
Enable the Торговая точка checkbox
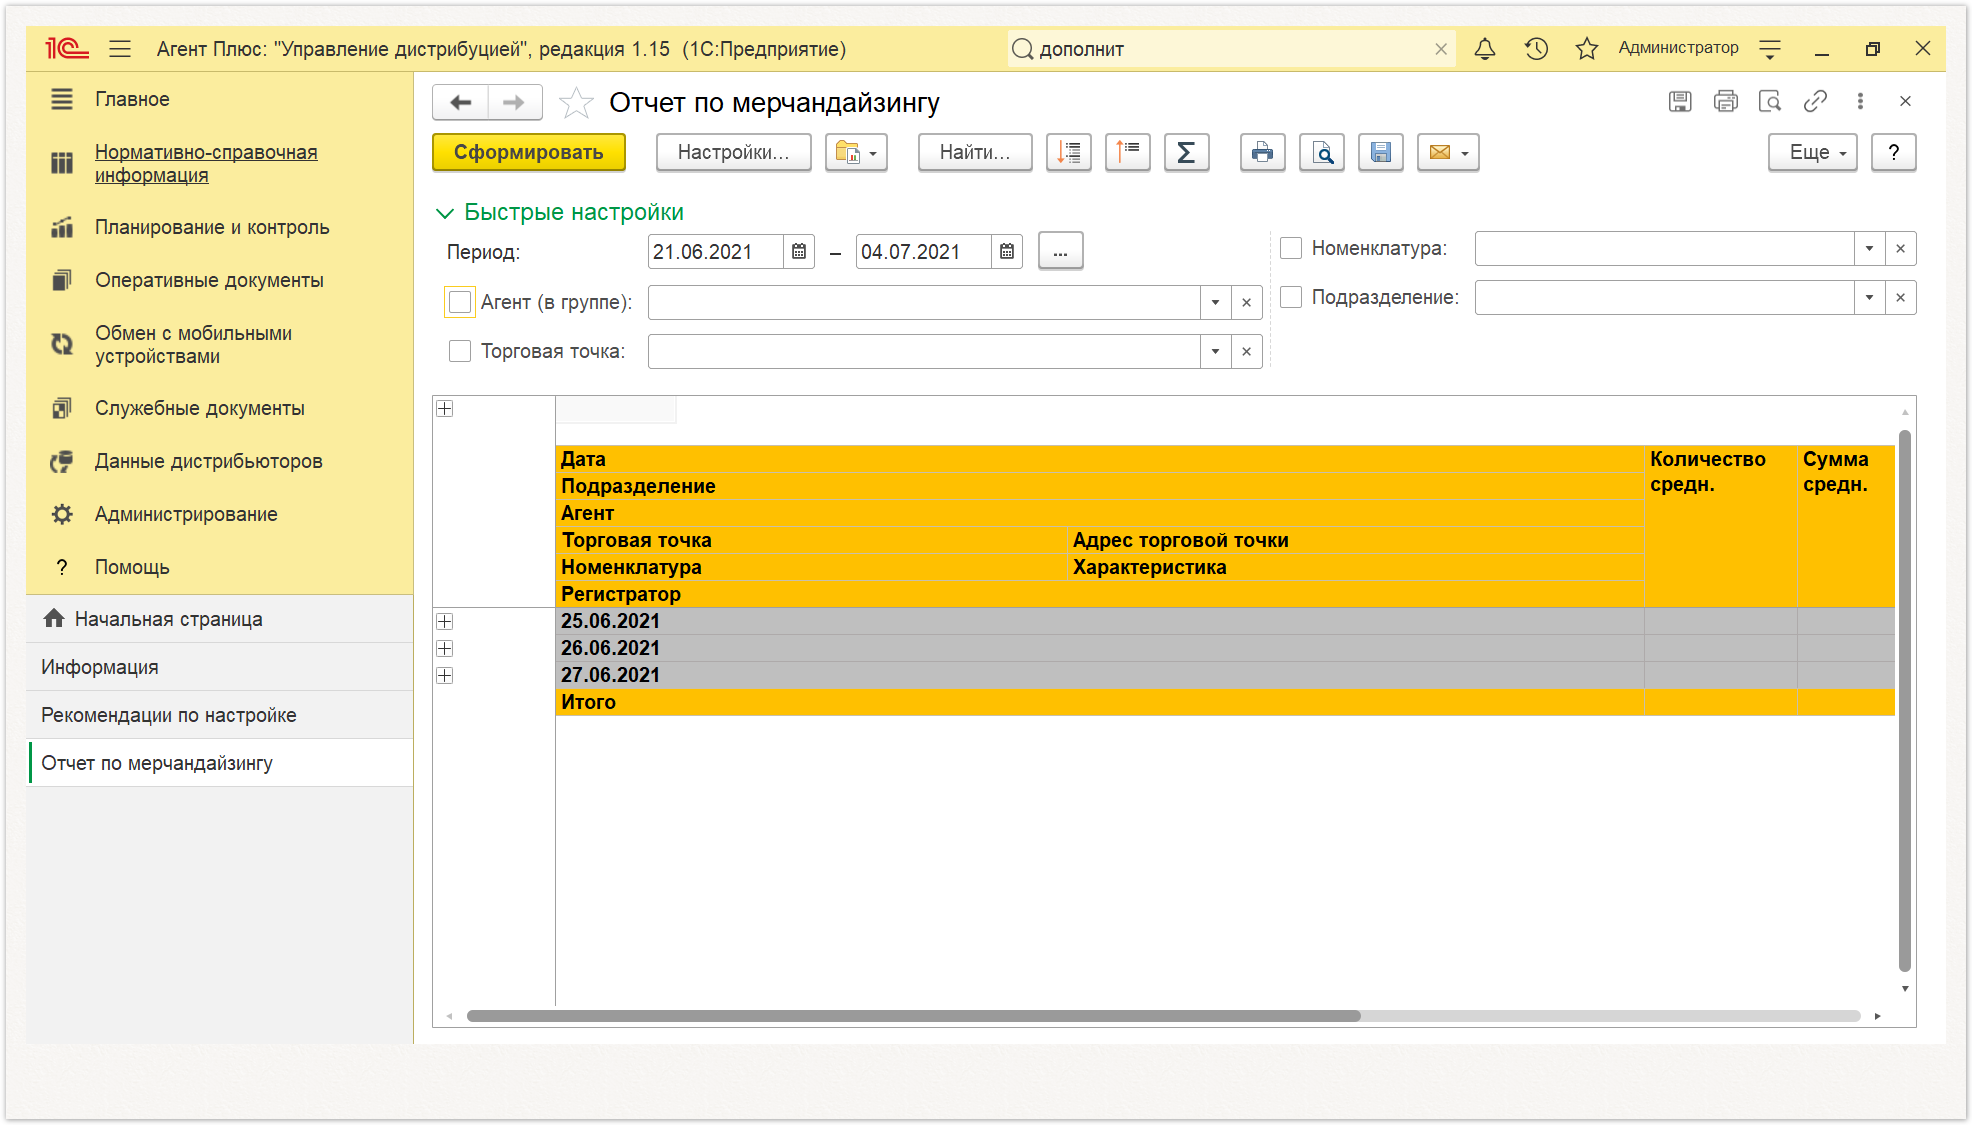click(x=460, y=351)
